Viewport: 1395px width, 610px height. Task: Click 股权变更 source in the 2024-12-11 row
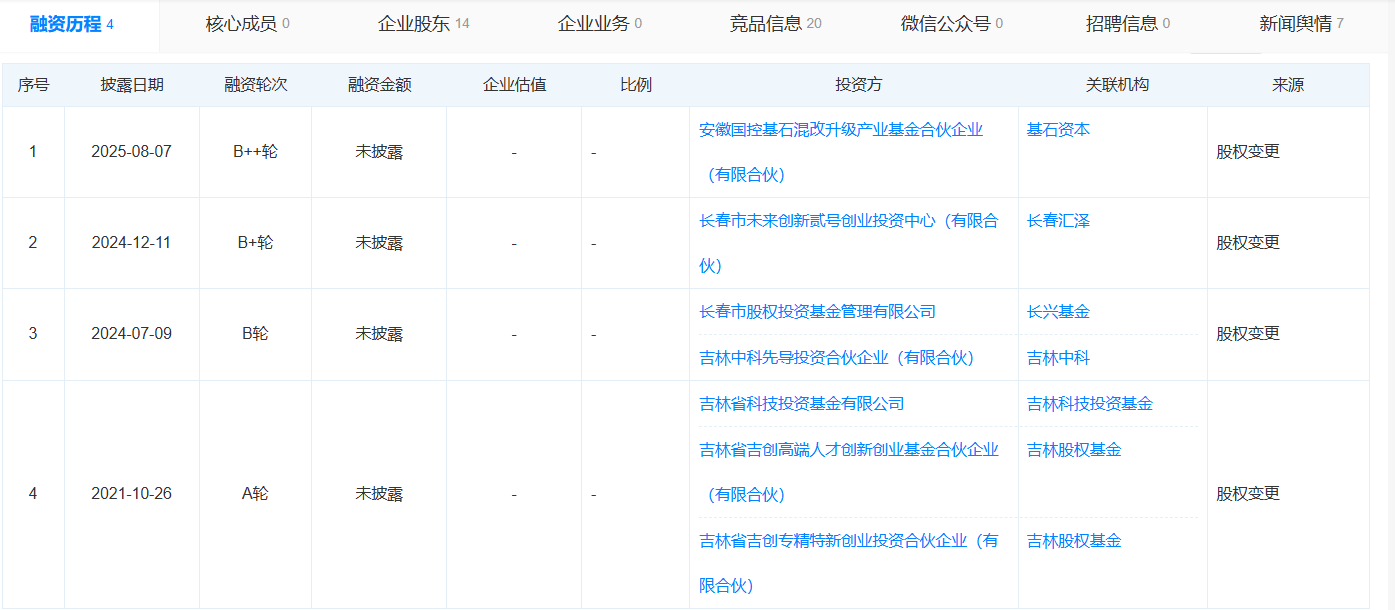(x=1248, y=243)
